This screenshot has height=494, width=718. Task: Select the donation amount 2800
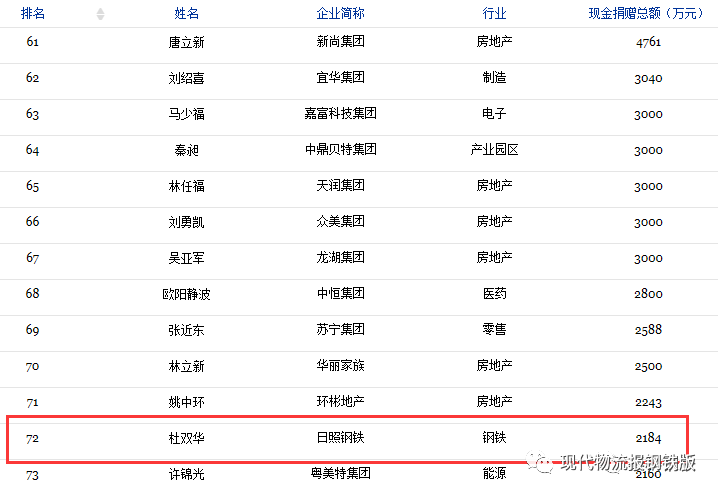pos(648,294)
